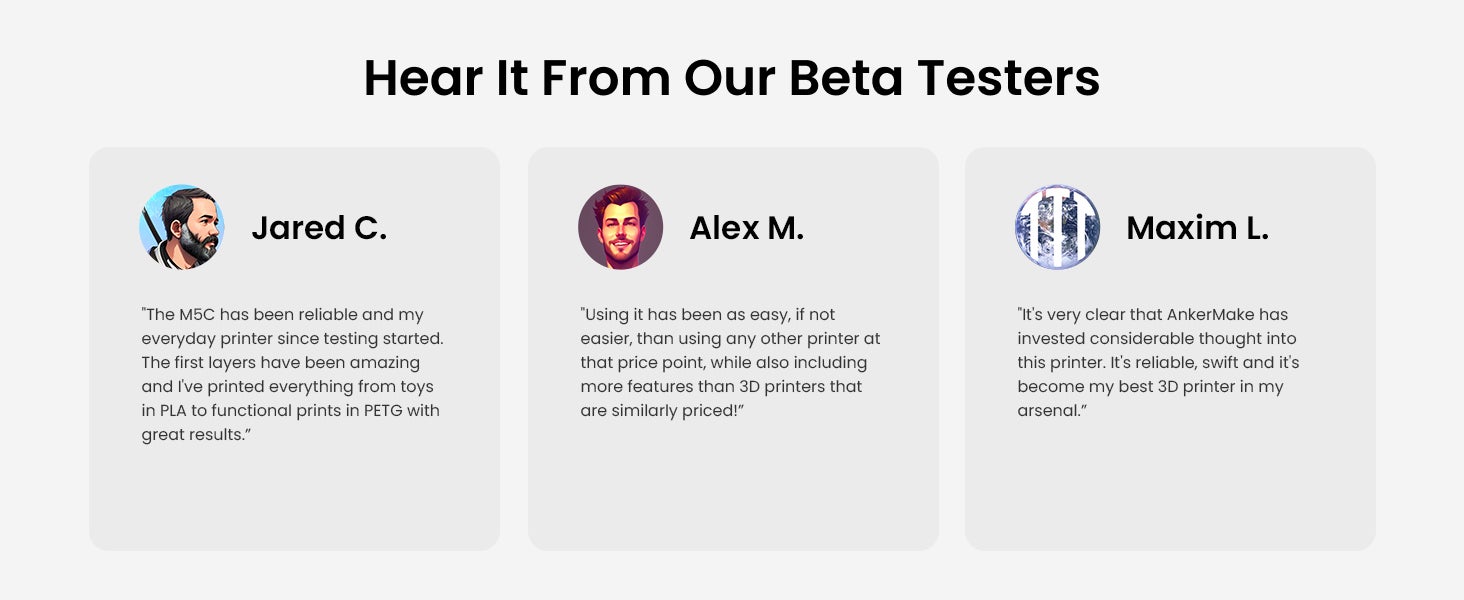Click Jared C.'s bearded avatar picture
Image resolution: width=1464 pixels, height=600 pixels.
(182, 227)
